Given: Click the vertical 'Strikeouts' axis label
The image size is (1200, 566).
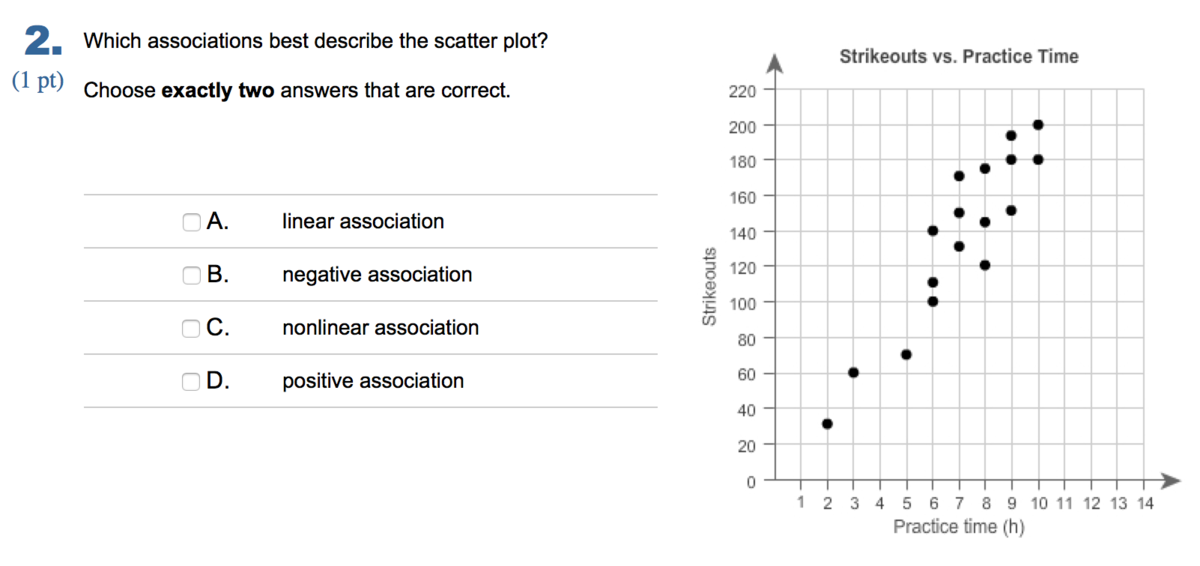Looking at the screenshot, I should click(709, 286).
